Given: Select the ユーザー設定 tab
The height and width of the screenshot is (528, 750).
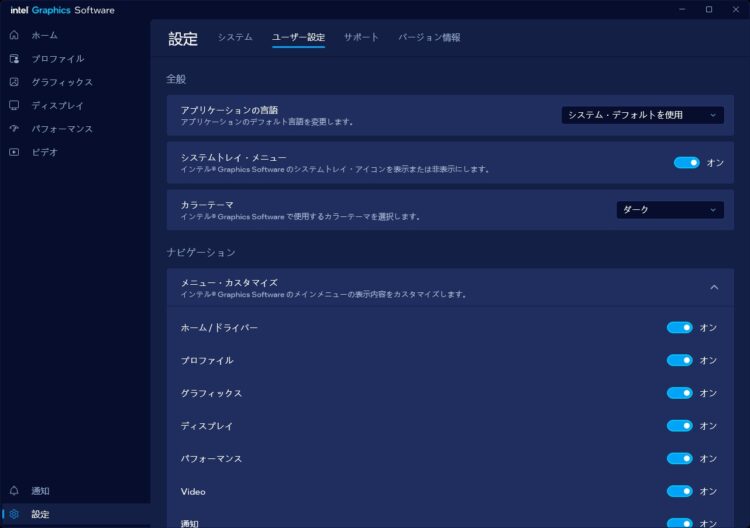Looking at the screenshot, I should 298,37.
